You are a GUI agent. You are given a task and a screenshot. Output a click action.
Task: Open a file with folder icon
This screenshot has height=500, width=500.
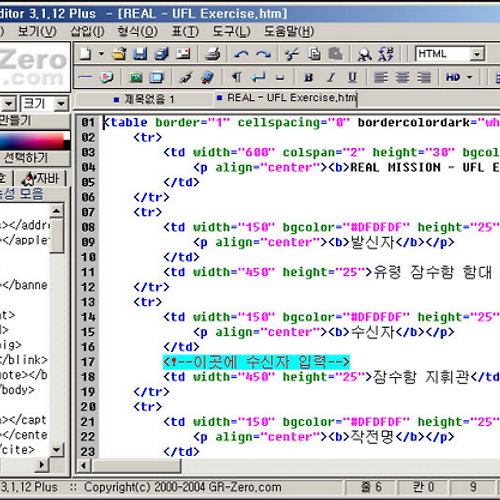pyautogui.click(x=119, y=53)
